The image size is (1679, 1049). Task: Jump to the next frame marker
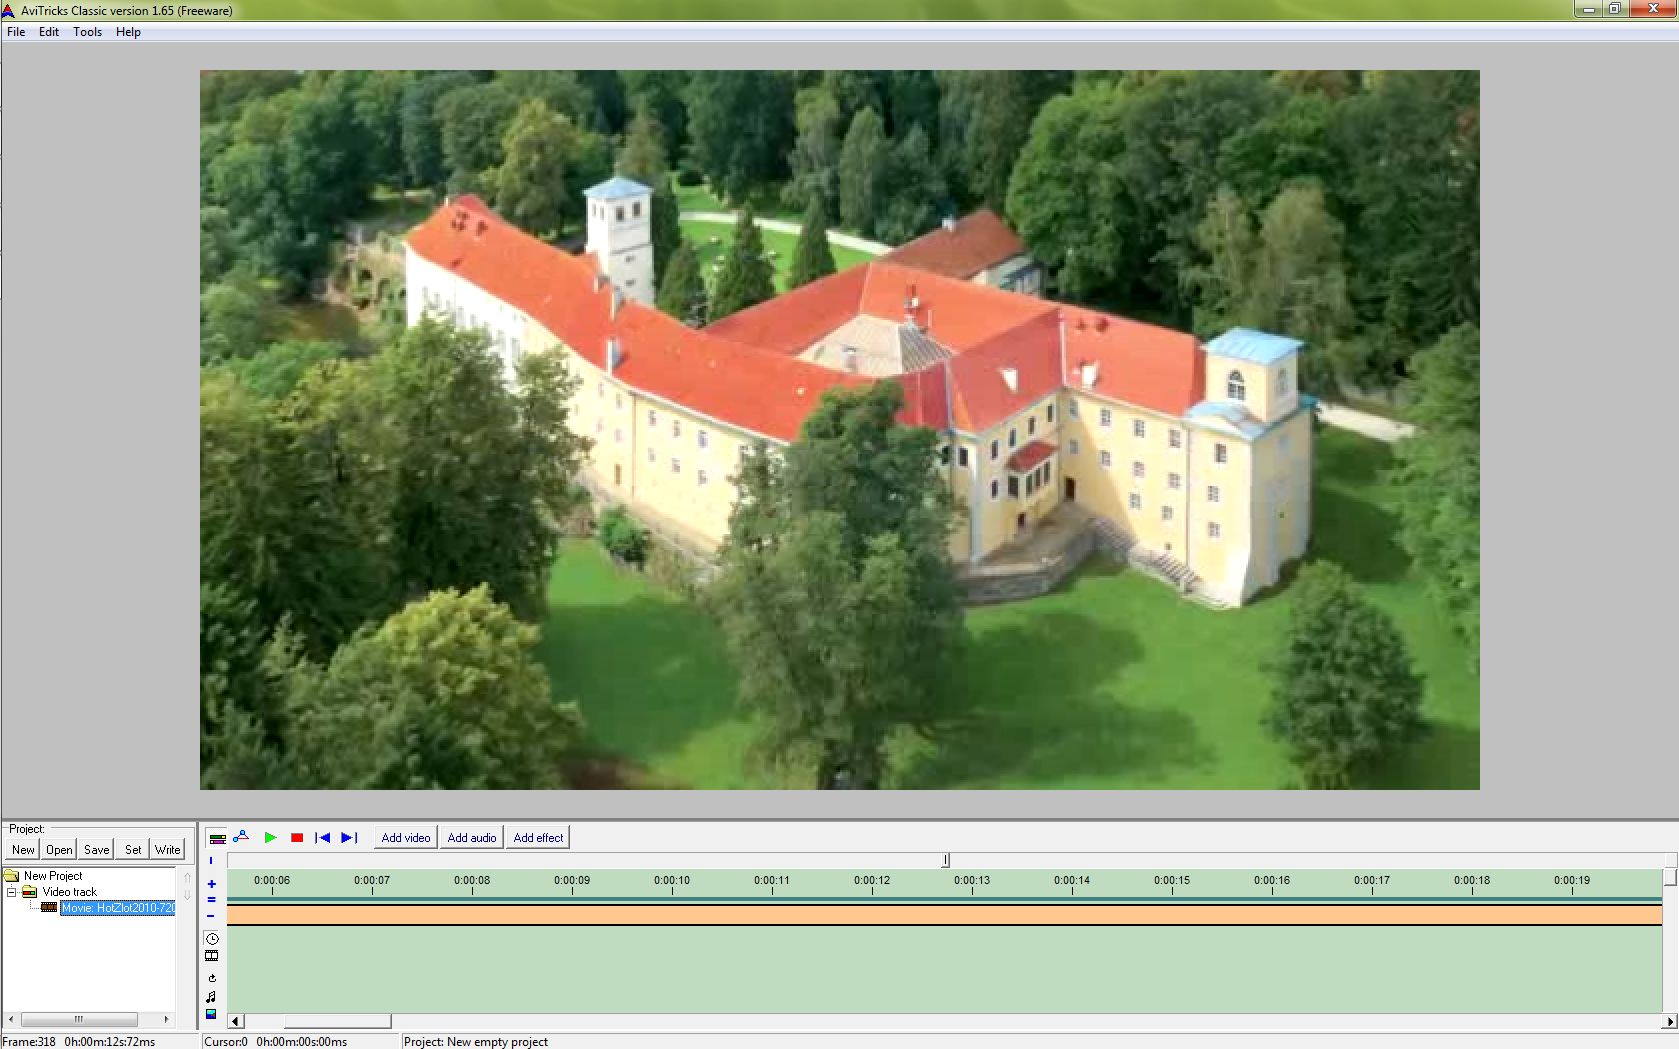click(x=349, y=837)
